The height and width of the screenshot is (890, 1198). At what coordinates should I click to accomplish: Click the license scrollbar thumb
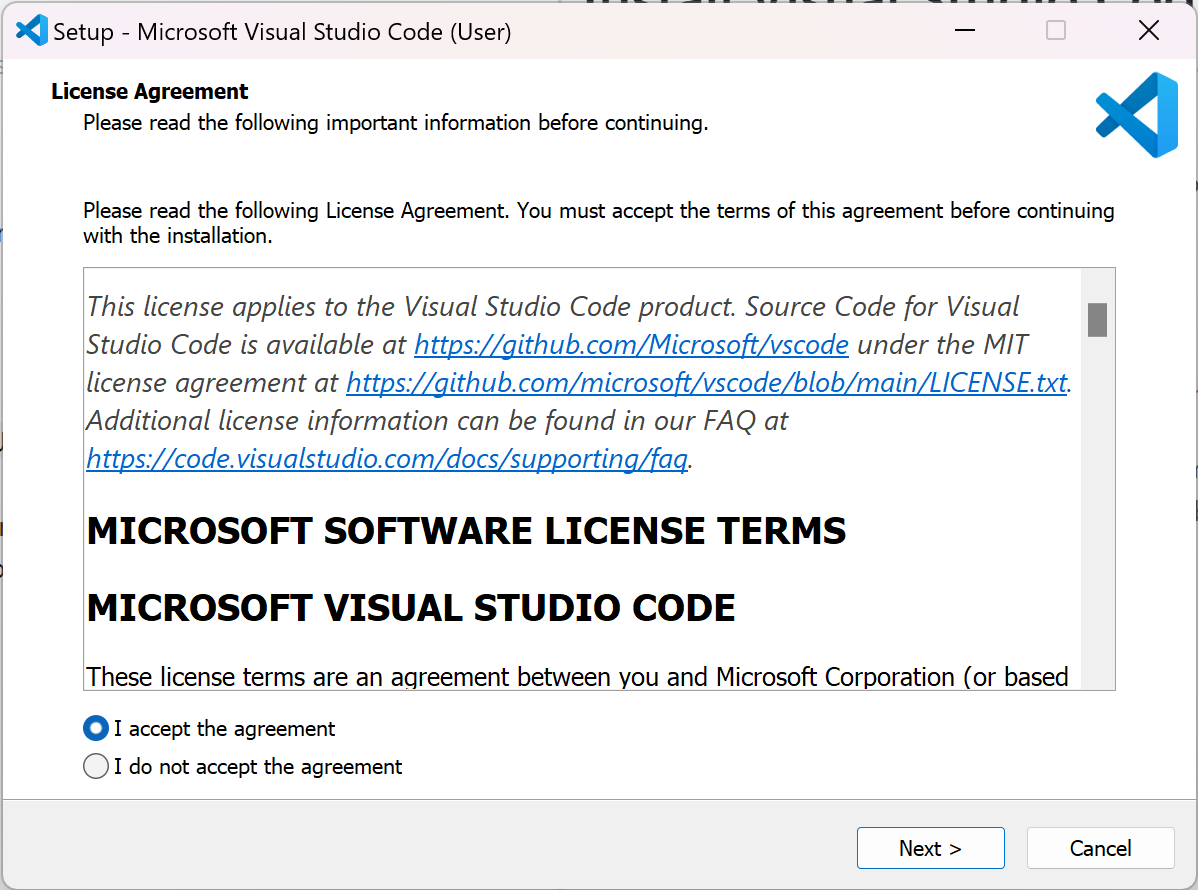(1098, 318)
